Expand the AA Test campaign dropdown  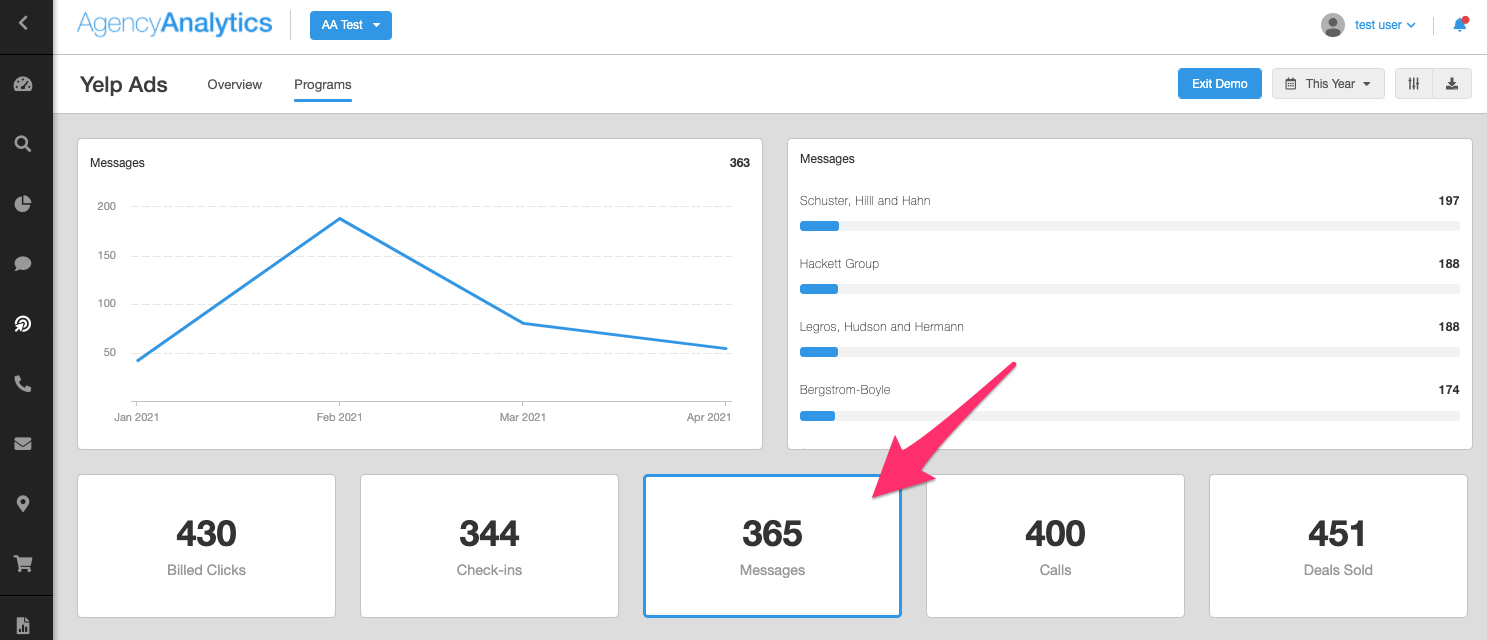(x=350, y=25)
